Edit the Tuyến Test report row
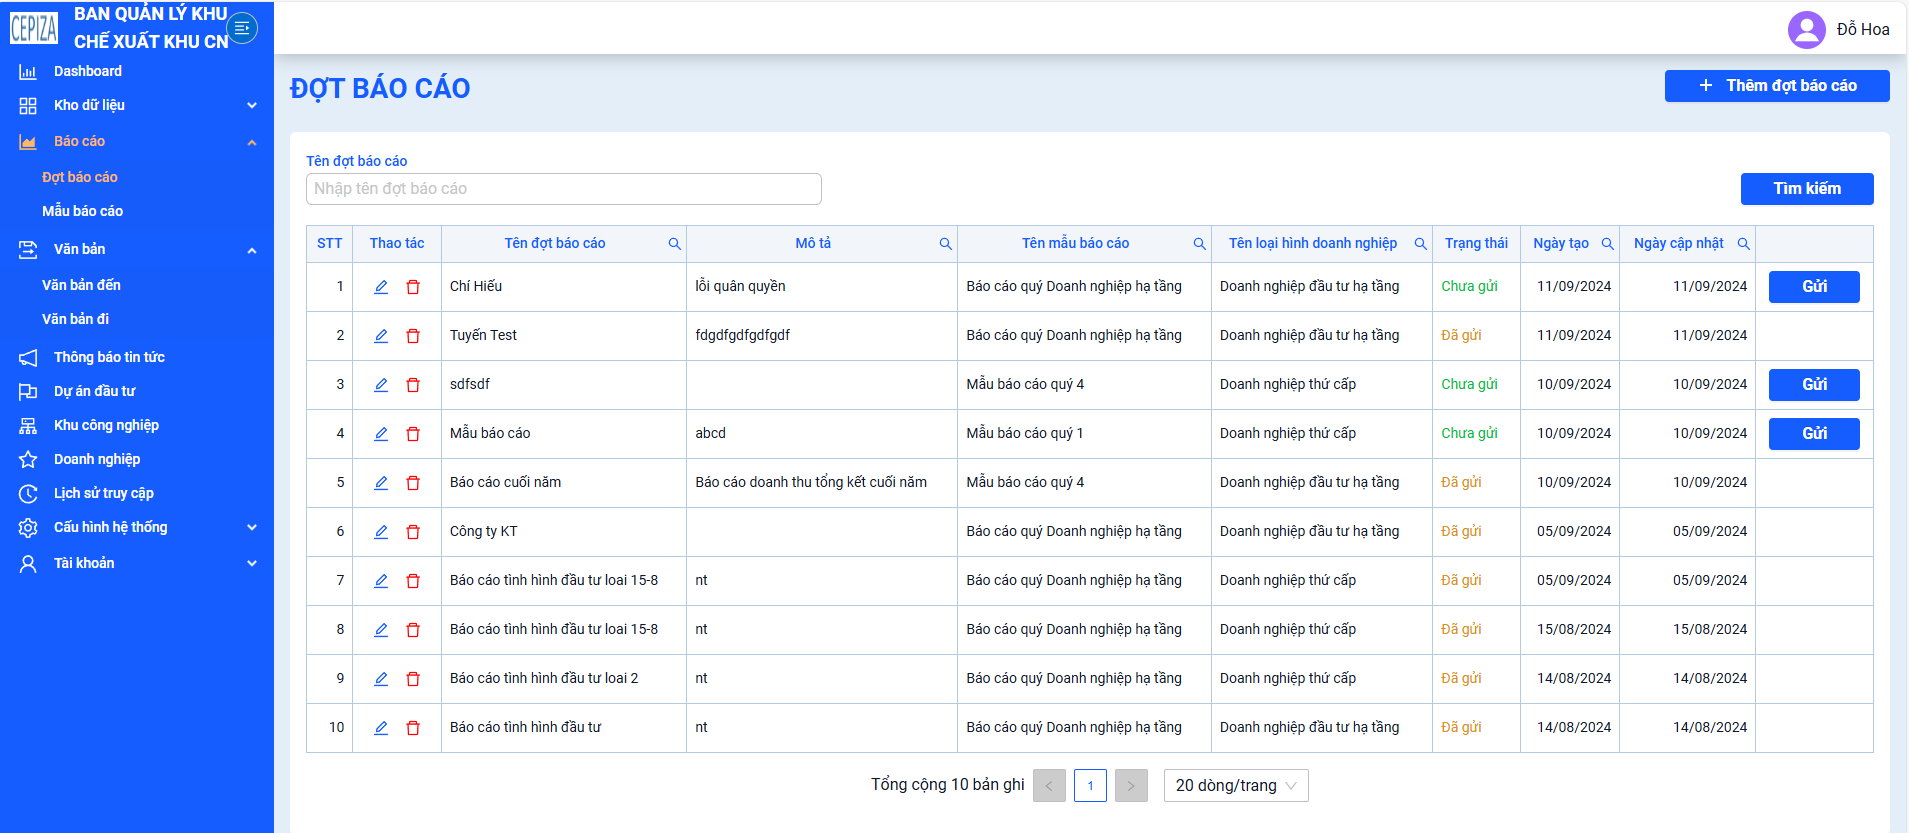This screenshot has height=833, width=1909. (381, 336)
